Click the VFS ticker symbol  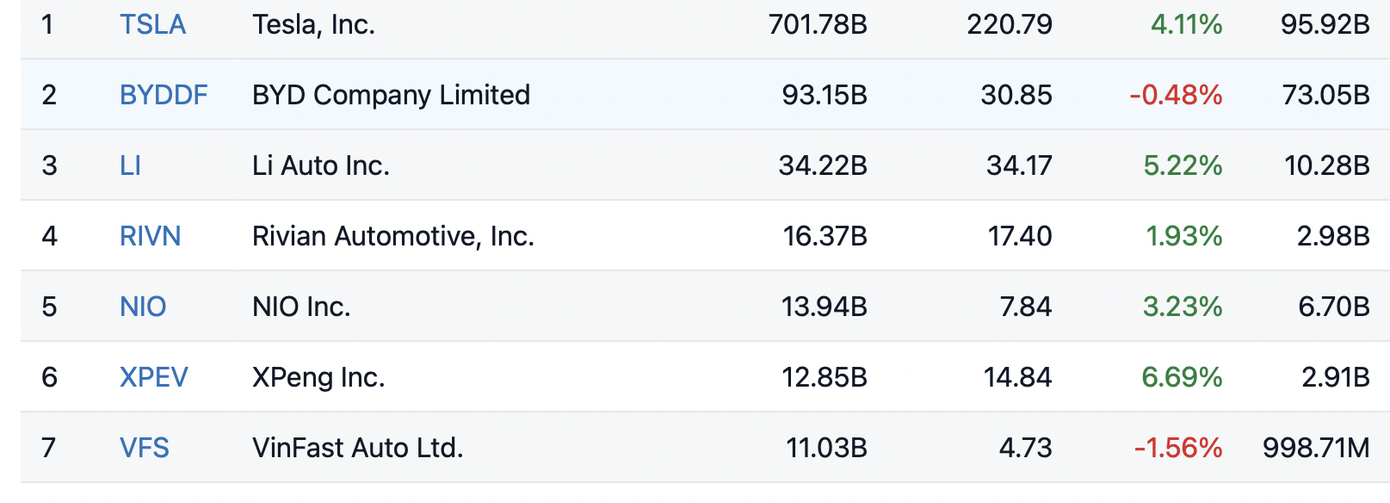144,447
